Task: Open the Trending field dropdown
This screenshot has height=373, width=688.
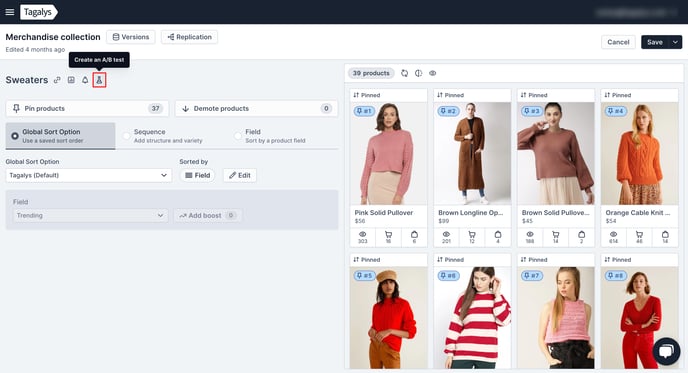Action: [90, 215]
